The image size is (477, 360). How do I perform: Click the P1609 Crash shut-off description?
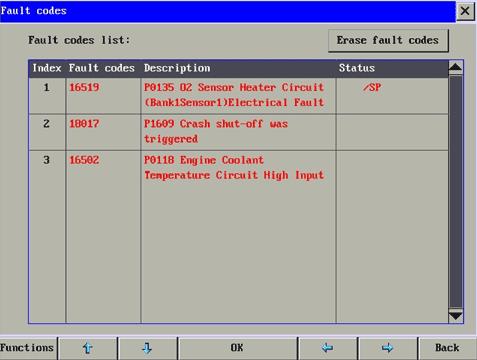[216, 131]
